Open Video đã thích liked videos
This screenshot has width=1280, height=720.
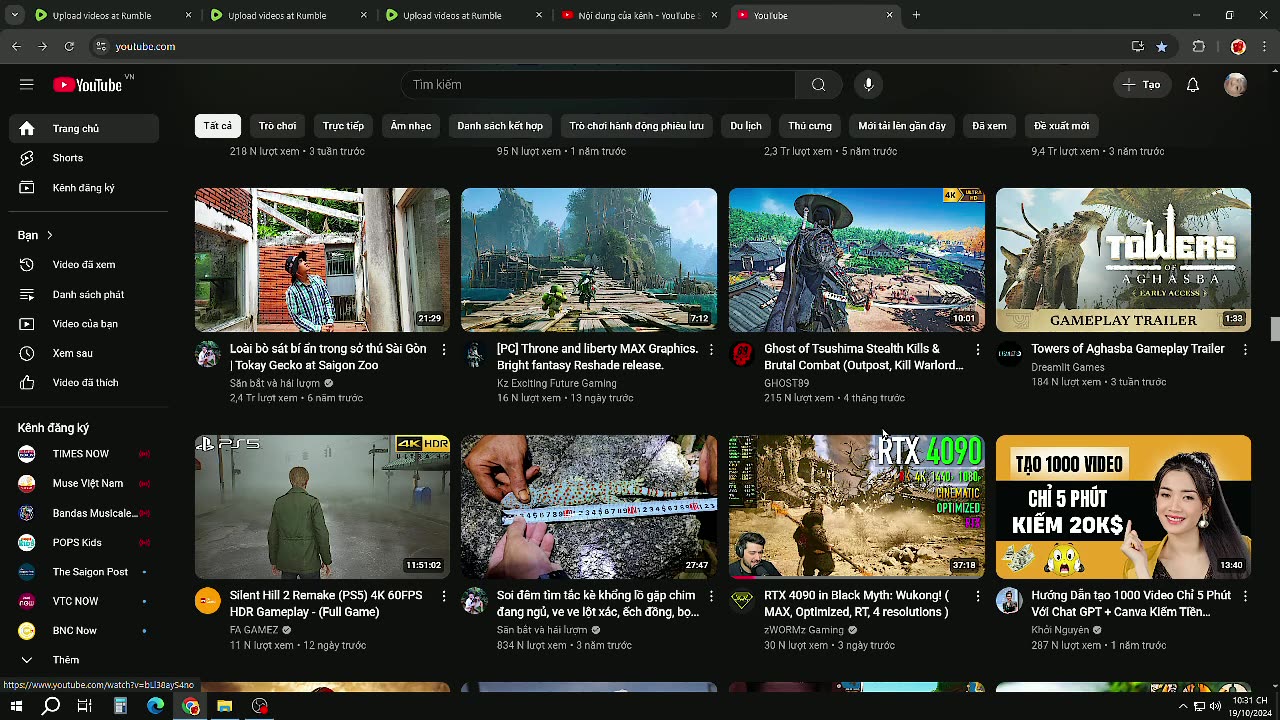(84, 383)
